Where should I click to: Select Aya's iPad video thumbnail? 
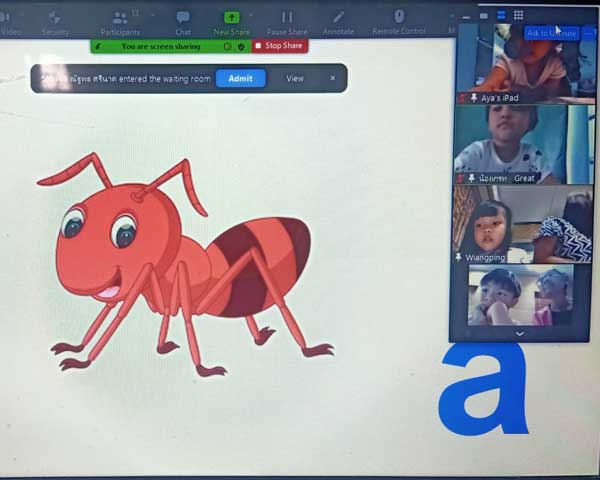[526, 63]
